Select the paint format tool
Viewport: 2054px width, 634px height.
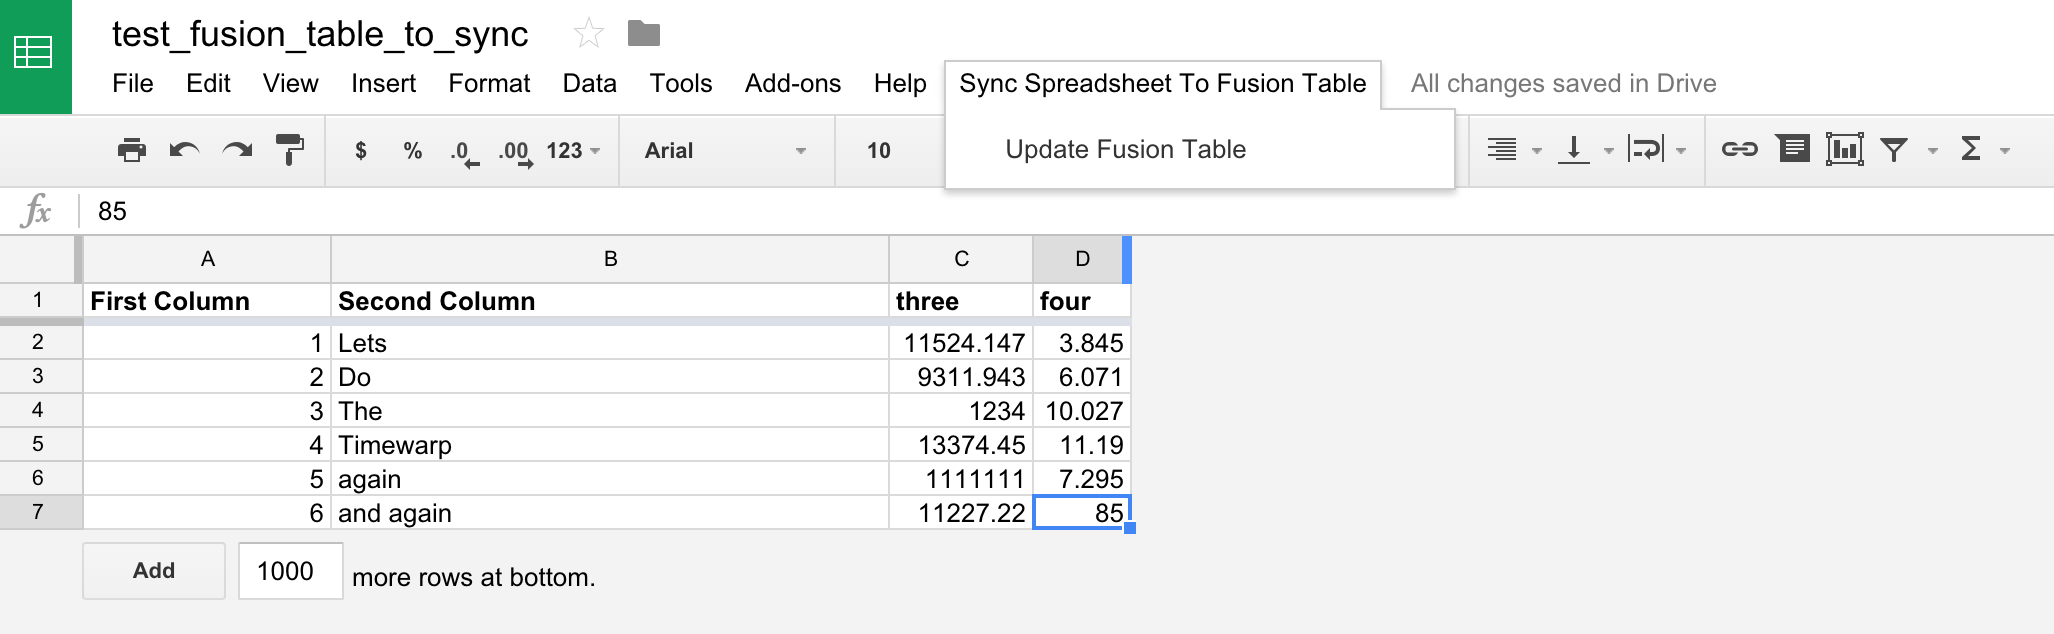[290, 150]
